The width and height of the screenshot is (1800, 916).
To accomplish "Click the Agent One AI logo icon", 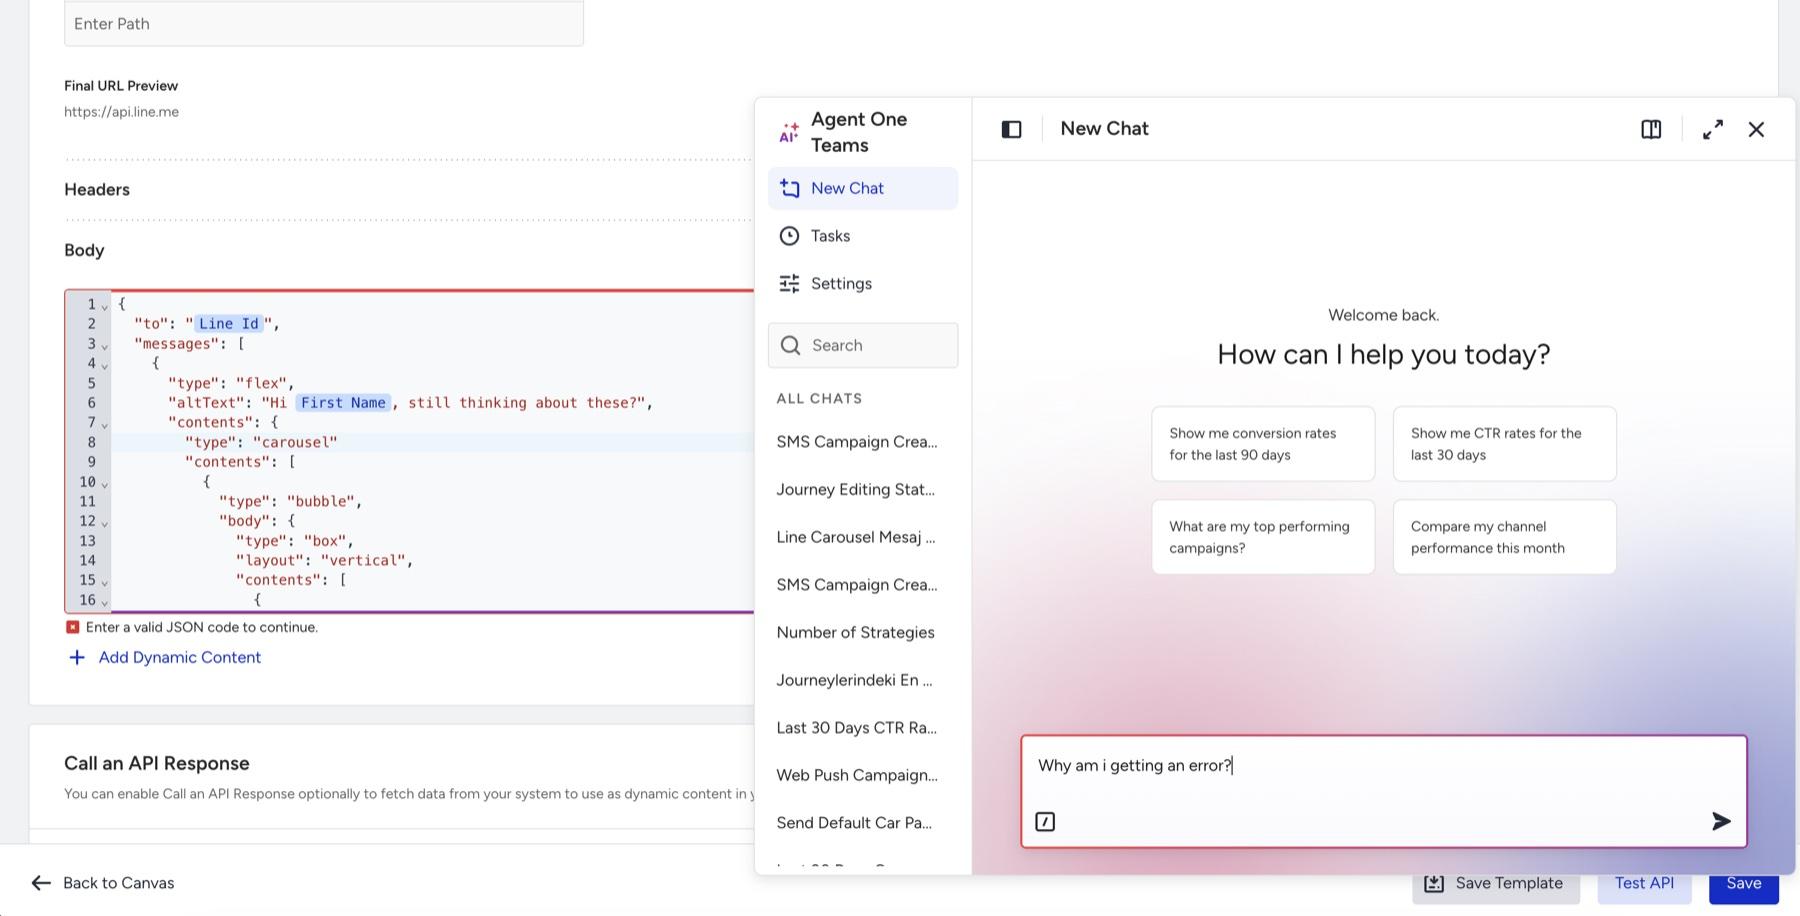I will (789, 132).
